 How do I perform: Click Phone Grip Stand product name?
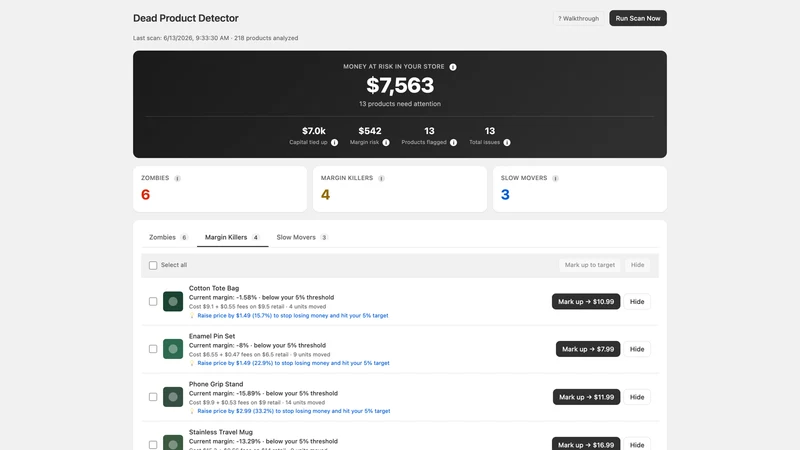coord(216,384)
